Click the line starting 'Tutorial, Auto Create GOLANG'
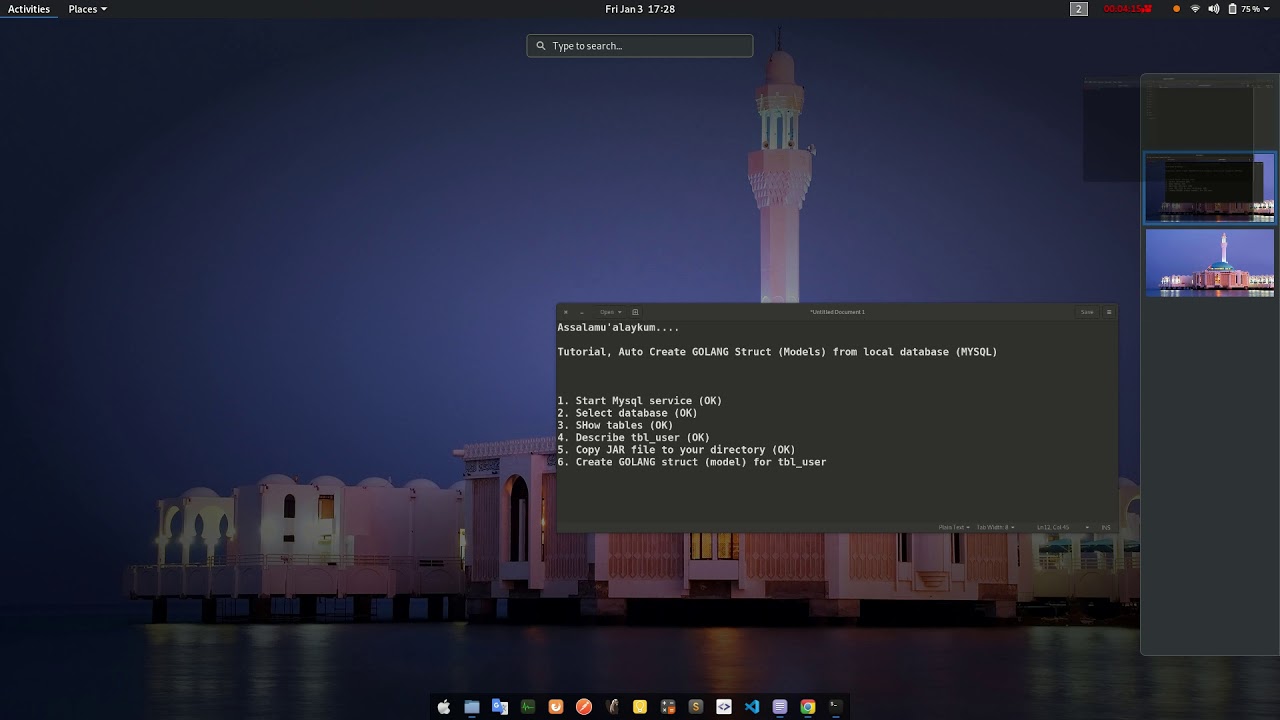This screenshot has width=1280, height=720. [777, 352]
